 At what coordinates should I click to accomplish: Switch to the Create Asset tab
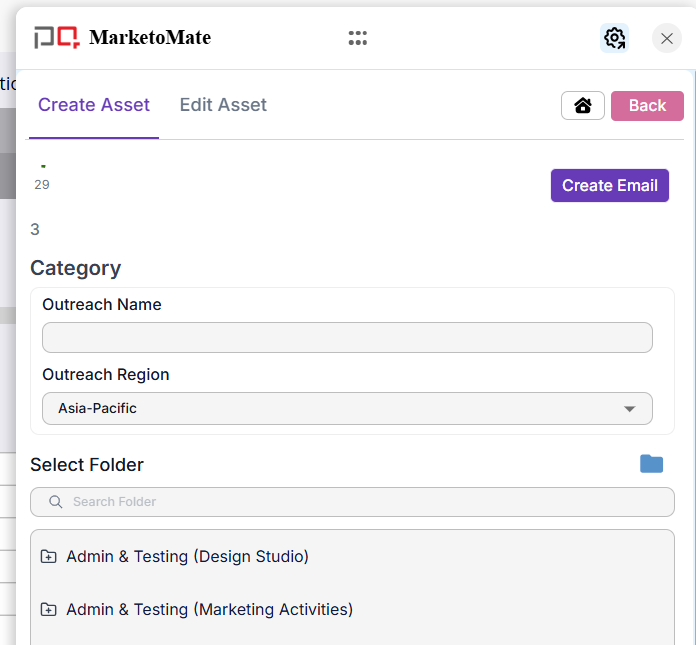94,105
